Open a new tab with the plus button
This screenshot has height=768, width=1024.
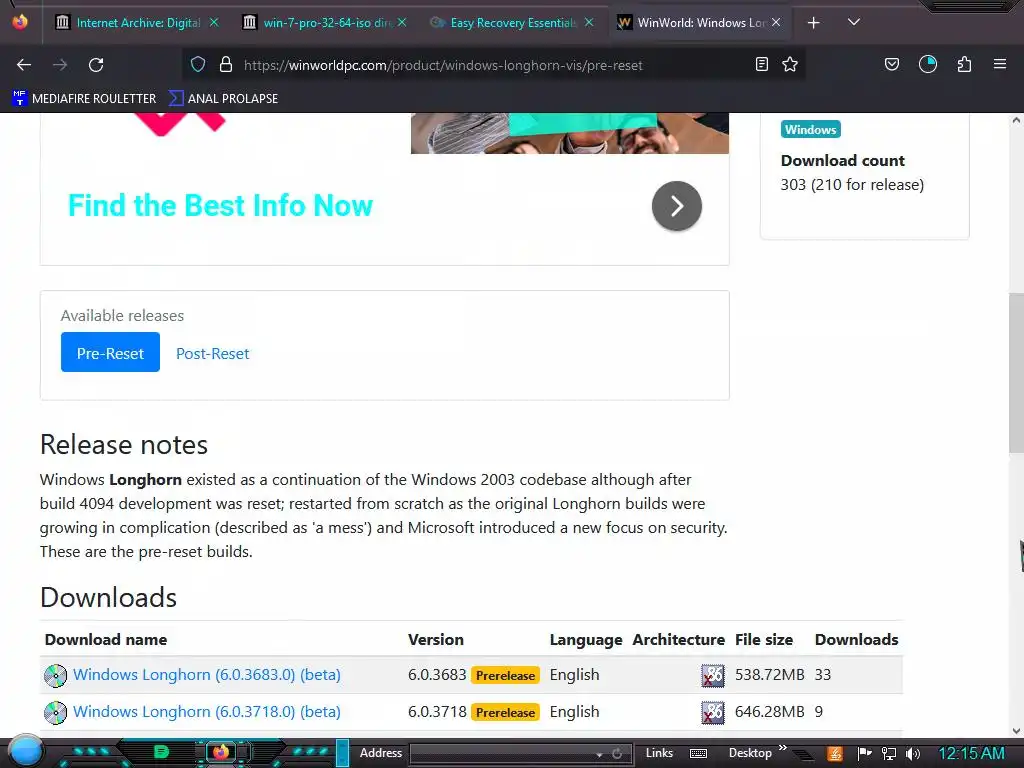(x=813, y=23)
